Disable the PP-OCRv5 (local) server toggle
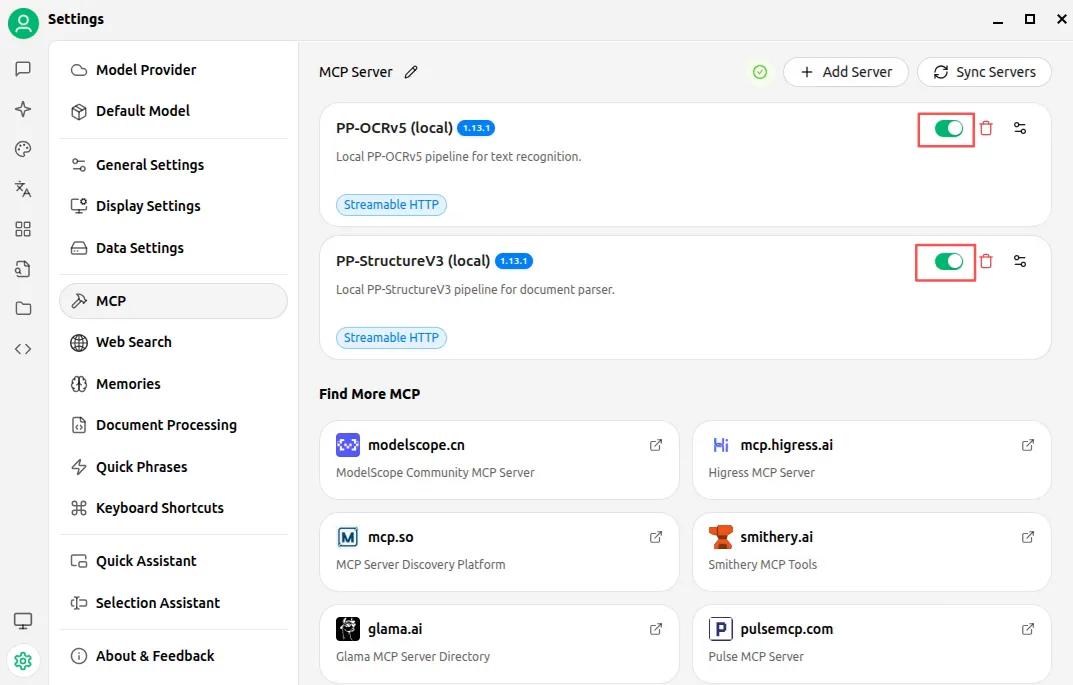The height and width of the screenshot is (685, 1073). tap(948, 128)
